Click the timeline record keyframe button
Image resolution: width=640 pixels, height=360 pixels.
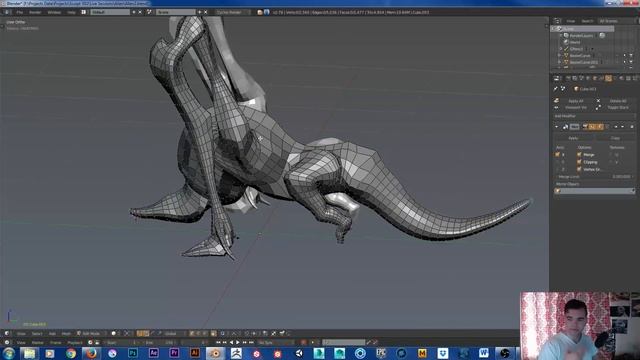[x=303, y=342]
